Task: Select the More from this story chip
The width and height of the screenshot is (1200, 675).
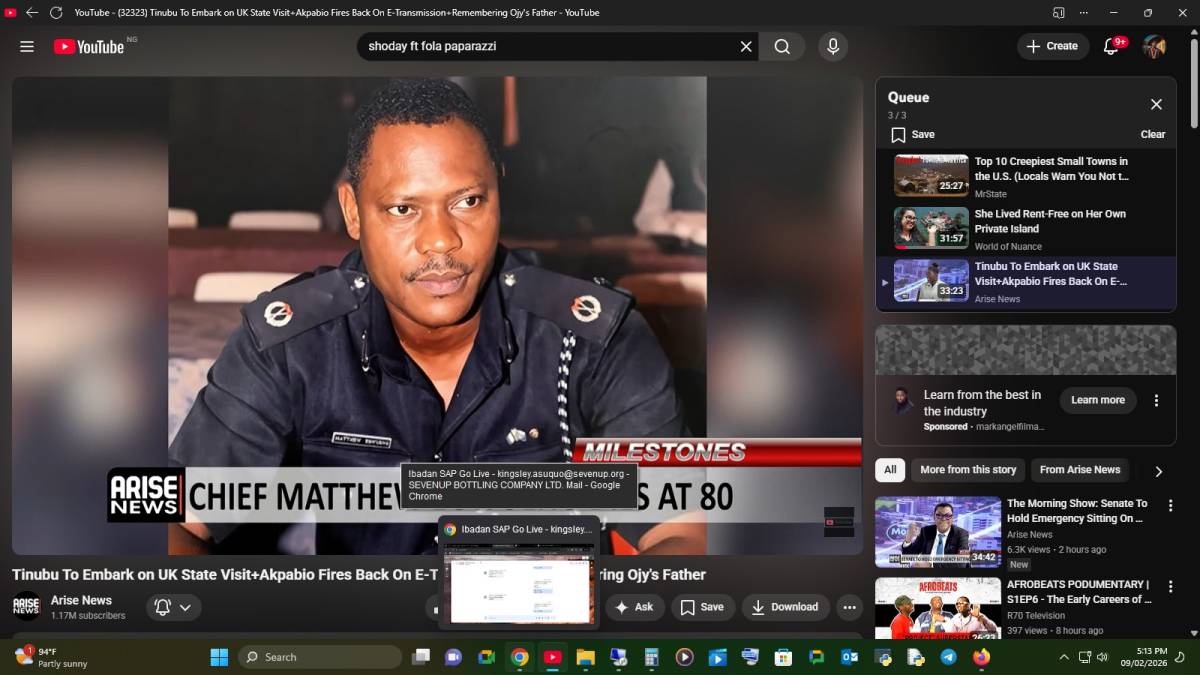Action: pyautogui.click(x=968, y=469)
